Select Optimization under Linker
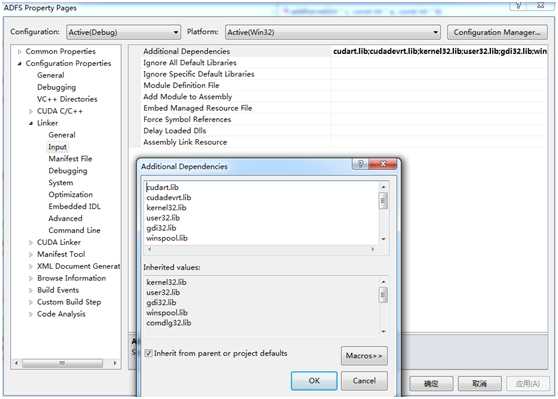 [70, 195]
